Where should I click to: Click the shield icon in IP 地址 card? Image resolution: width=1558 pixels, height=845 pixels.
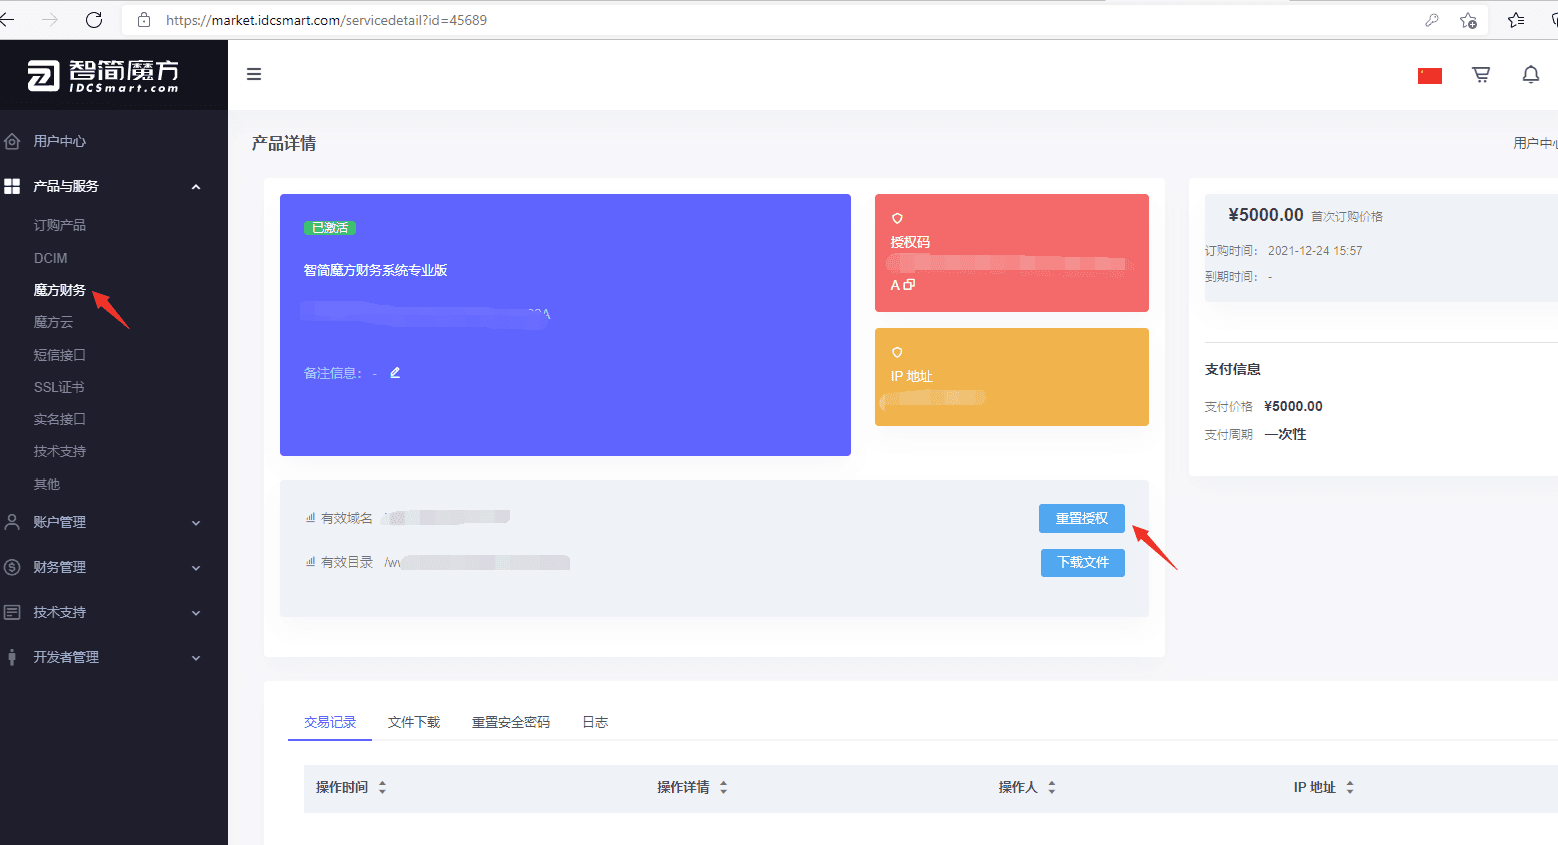coord(897,352)
